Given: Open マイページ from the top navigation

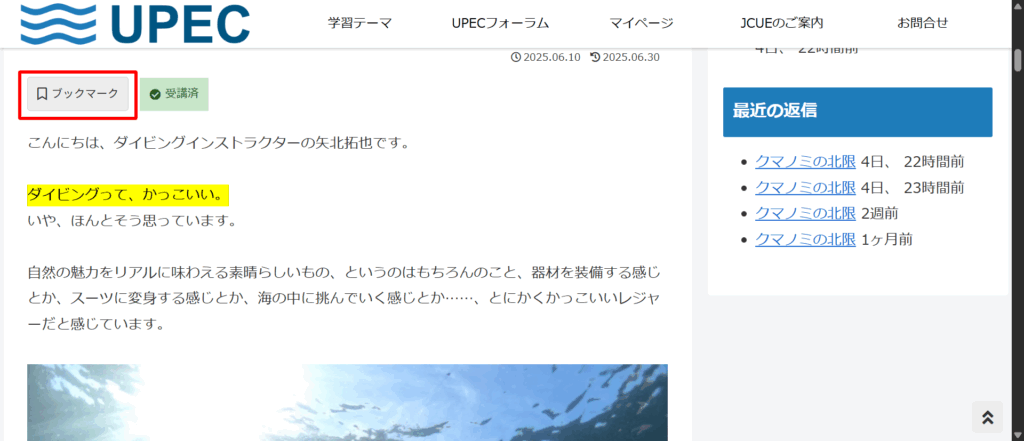Looking at the screenshot, I should pyautogui.click(x=641, y=24).
